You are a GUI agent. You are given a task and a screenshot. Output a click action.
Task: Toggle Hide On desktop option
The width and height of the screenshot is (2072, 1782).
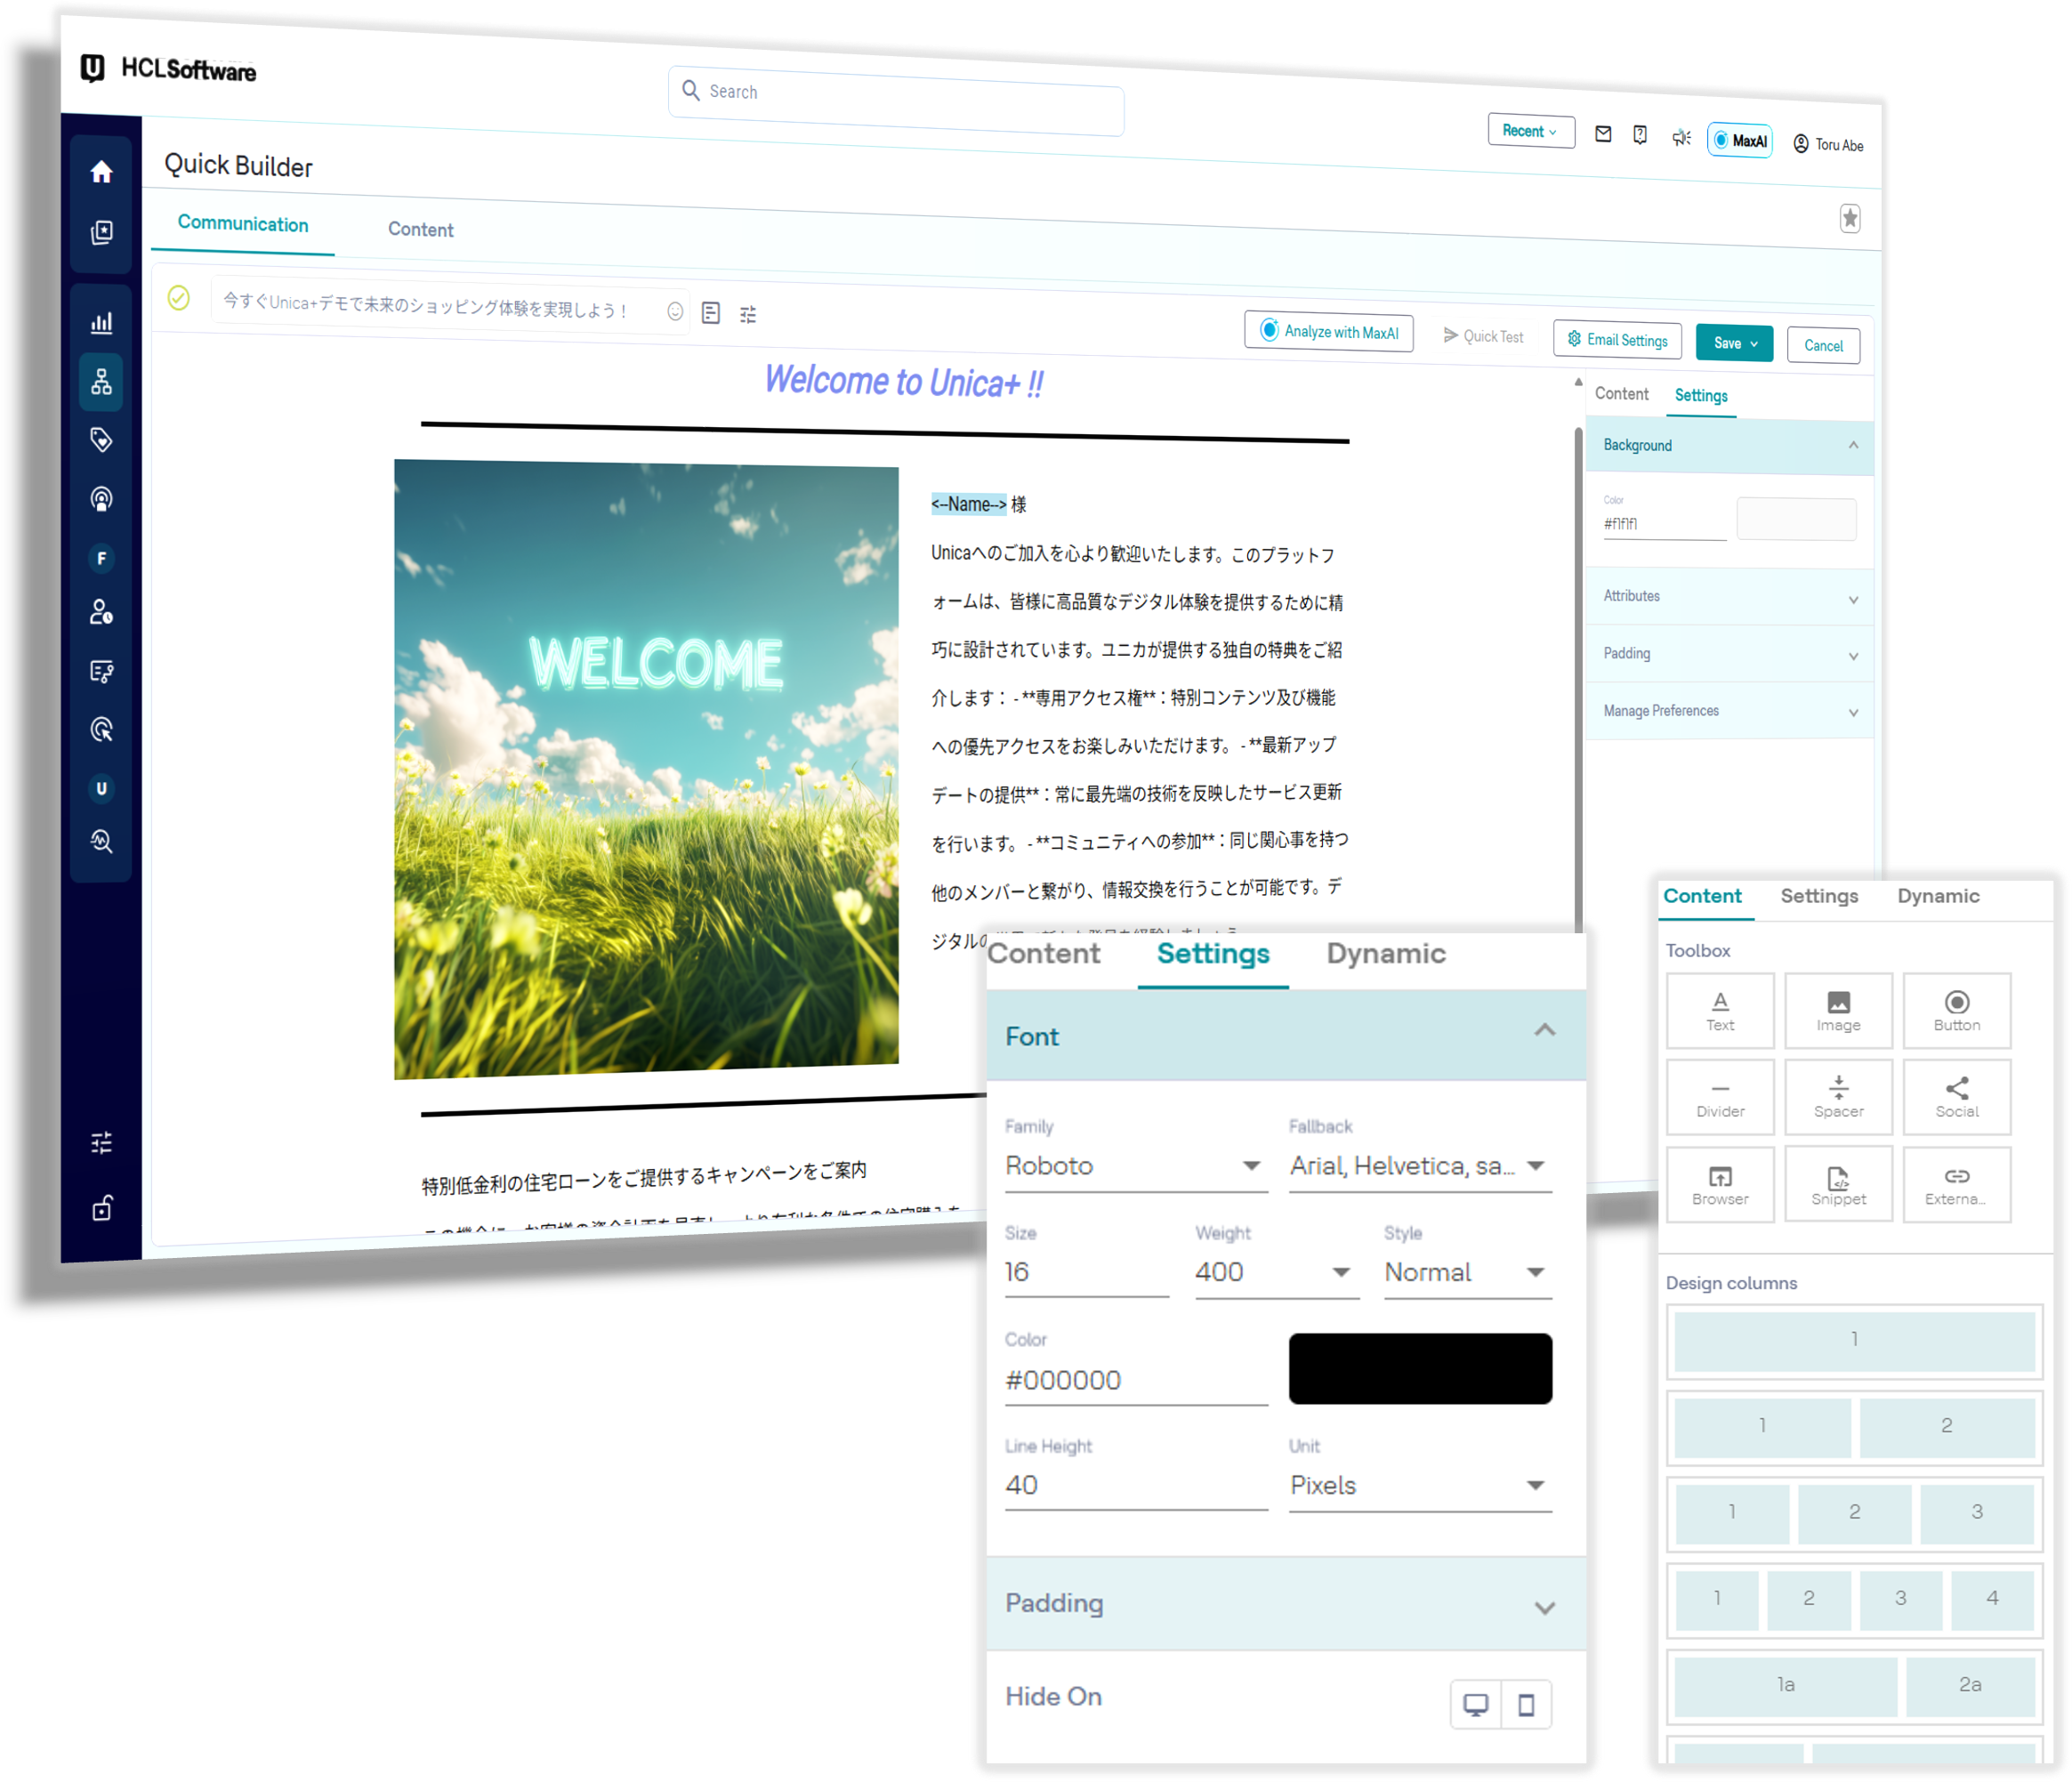click(1475, 1704)
